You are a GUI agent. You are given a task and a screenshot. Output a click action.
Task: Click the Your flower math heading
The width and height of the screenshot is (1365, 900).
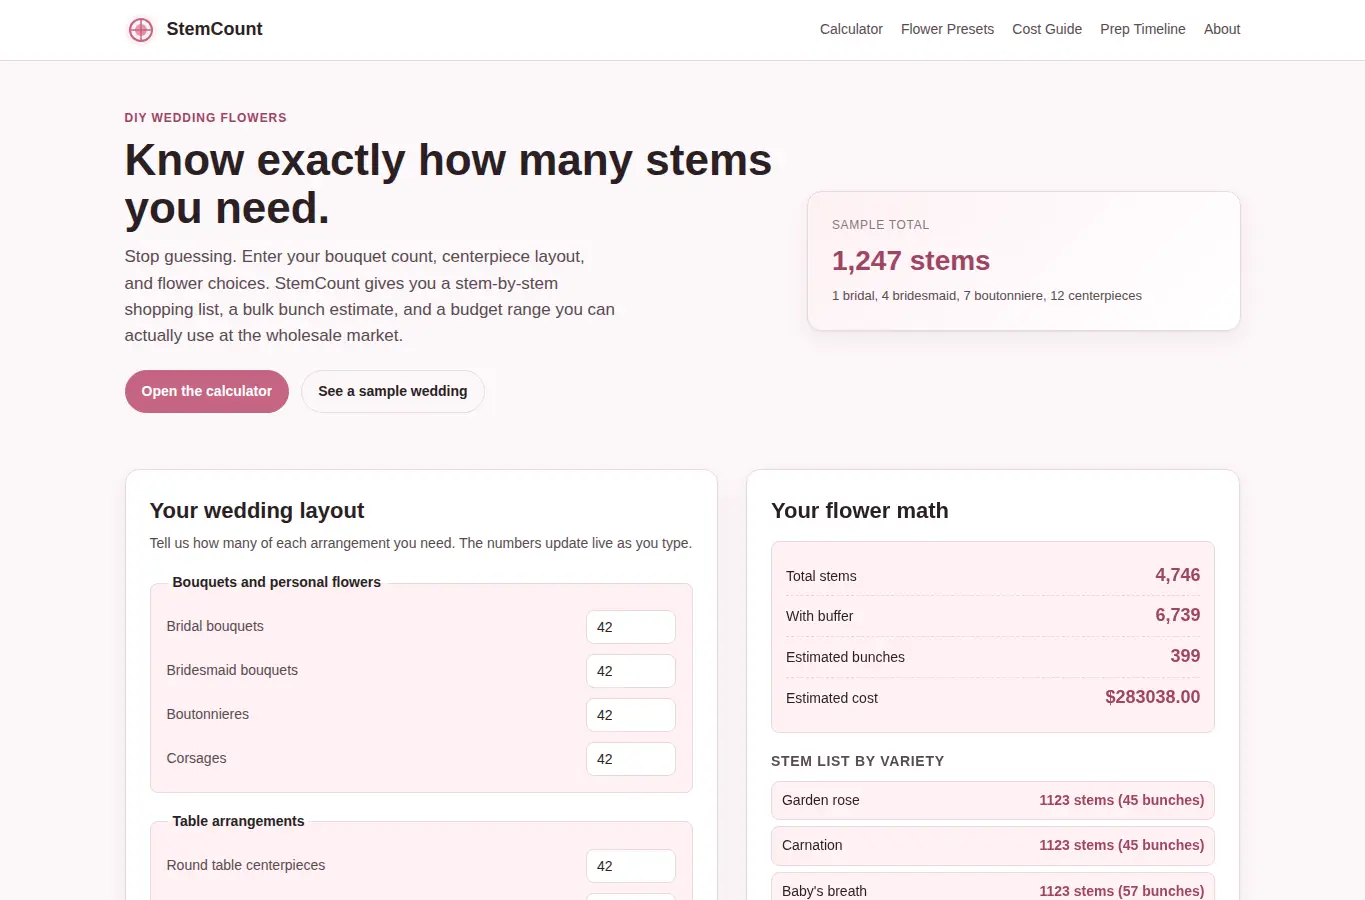tap(860, 511)
